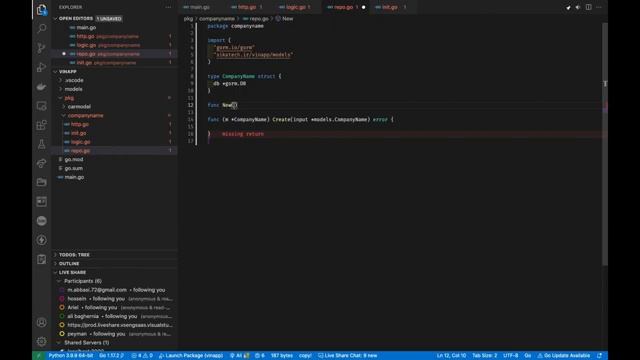Image resolution: width=640 pixels, height=360 pixels.
Task: Open the Testing flask view
Action: [x=41, y=144]
